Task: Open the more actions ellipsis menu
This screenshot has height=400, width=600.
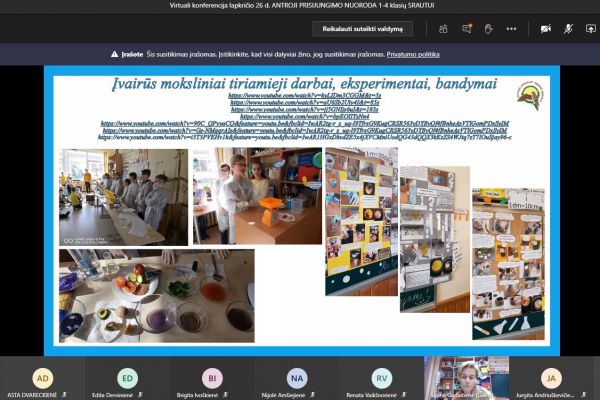Action: click(511, 29)
